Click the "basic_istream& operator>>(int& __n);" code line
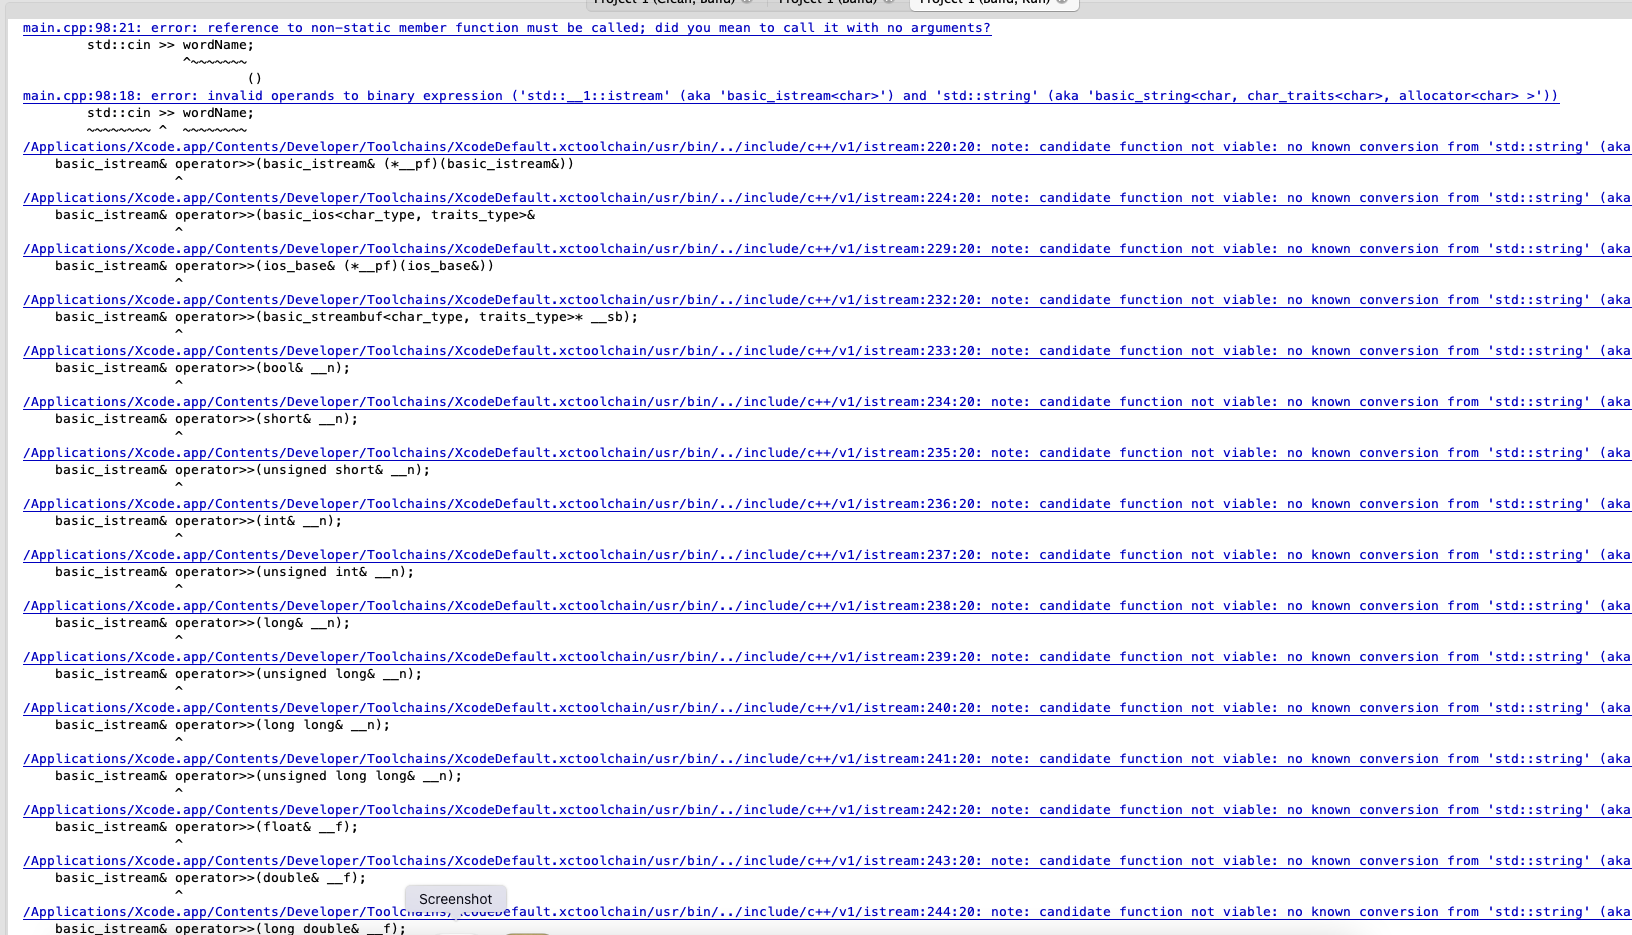Image resolution: width=1632 pixels, height=935 pixels. coord(199,521)
